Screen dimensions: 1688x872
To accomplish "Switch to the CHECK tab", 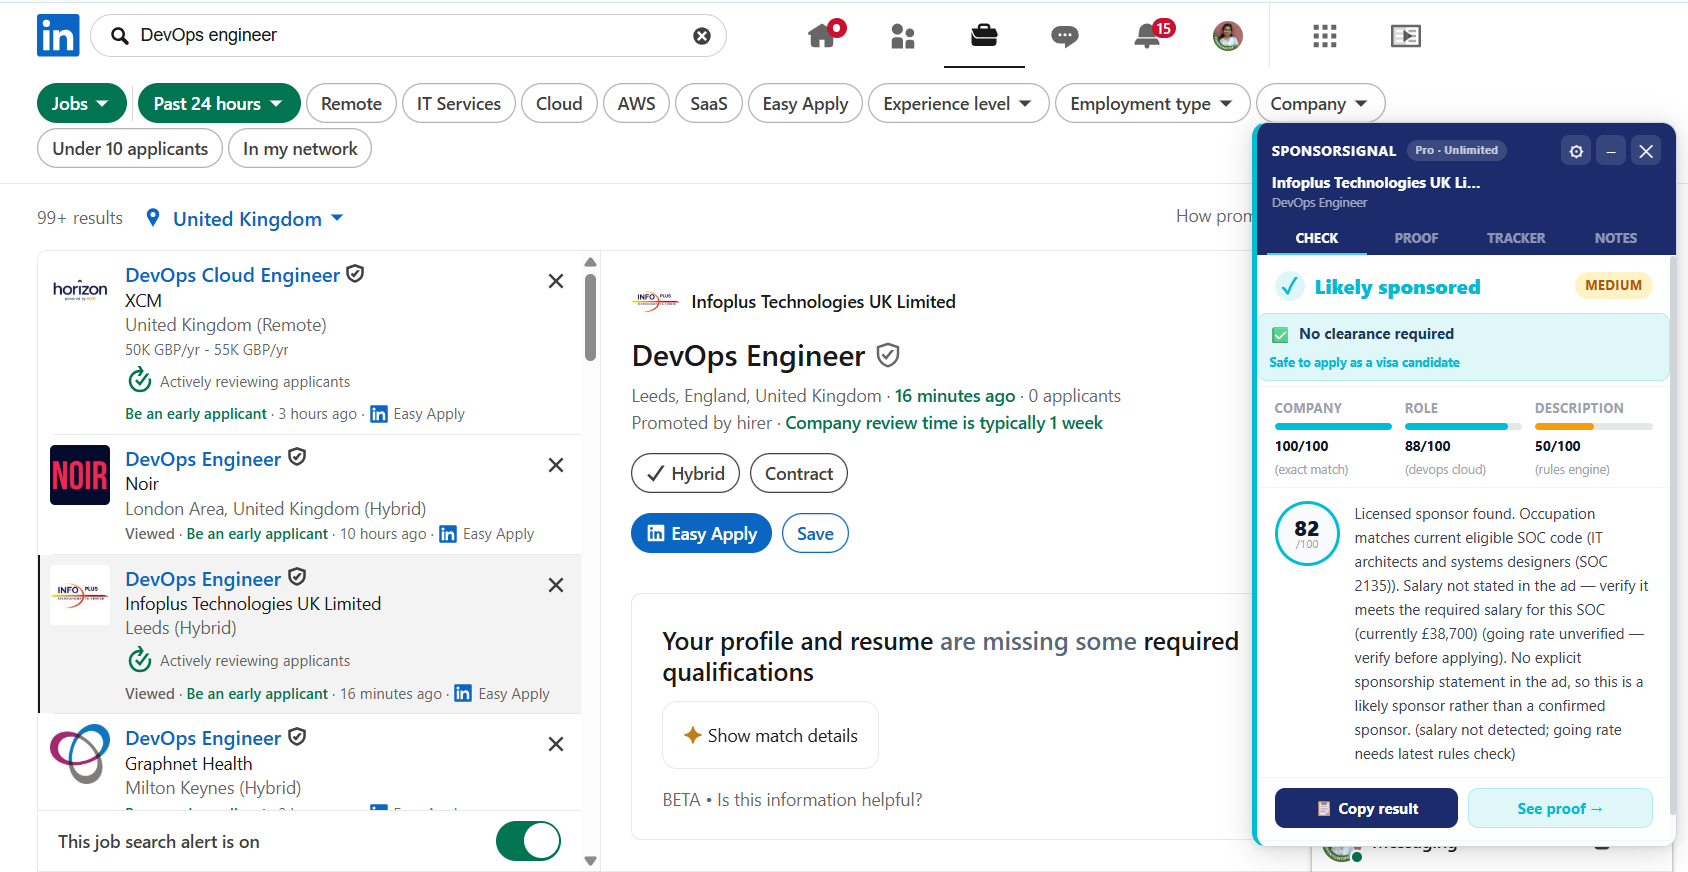I will 1316,238.
